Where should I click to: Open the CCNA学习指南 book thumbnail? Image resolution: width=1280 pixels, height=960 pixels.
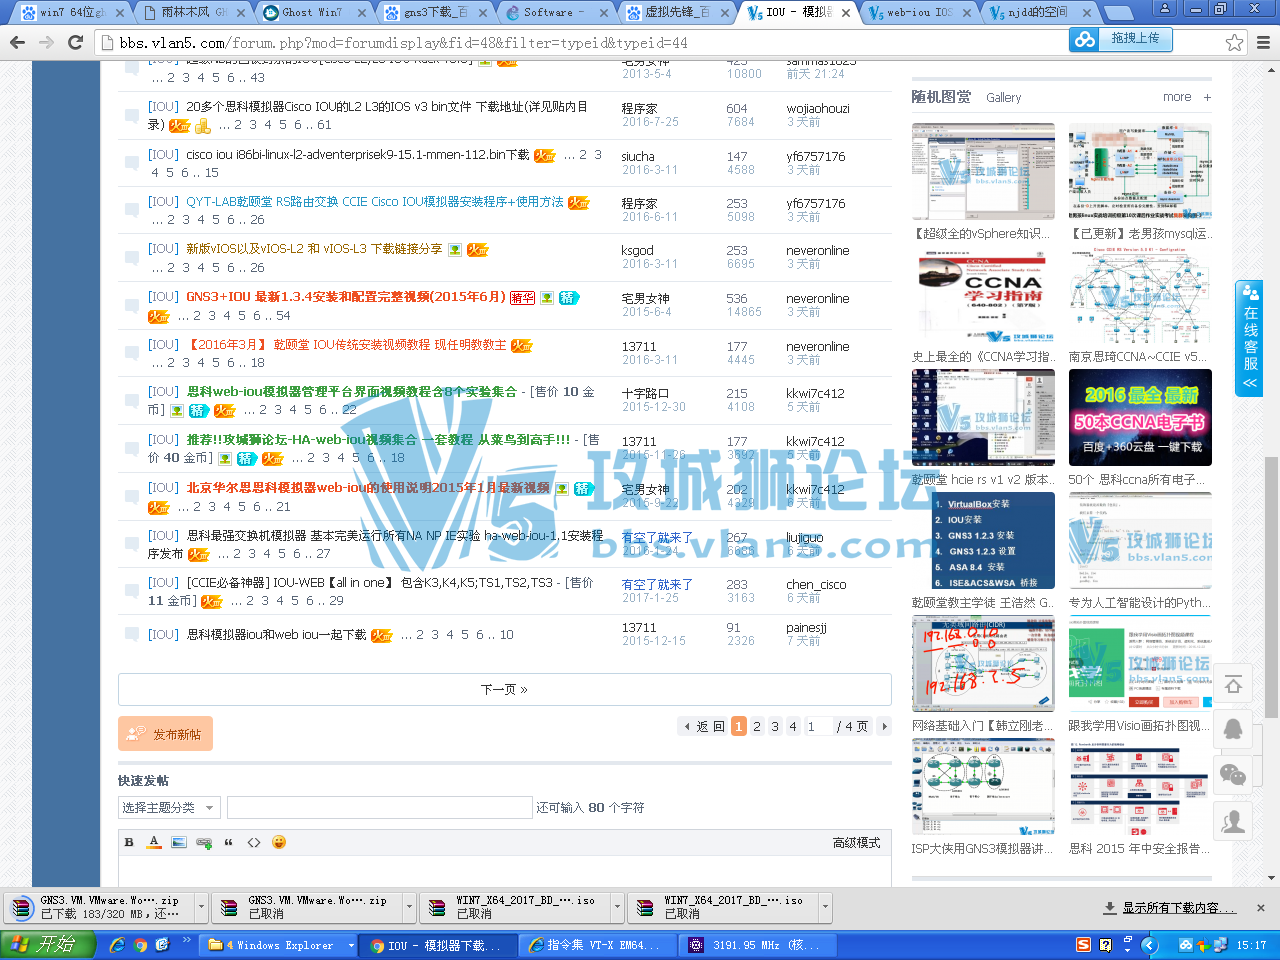pyautogui.click(x=983, y=294)
